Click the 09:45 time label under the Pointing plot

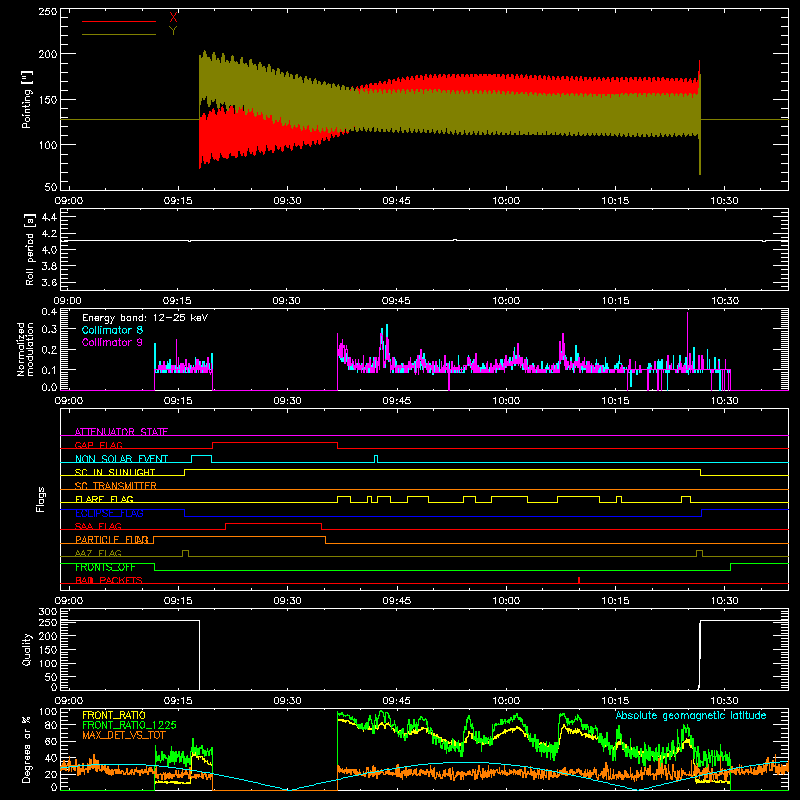pos(396,201)
